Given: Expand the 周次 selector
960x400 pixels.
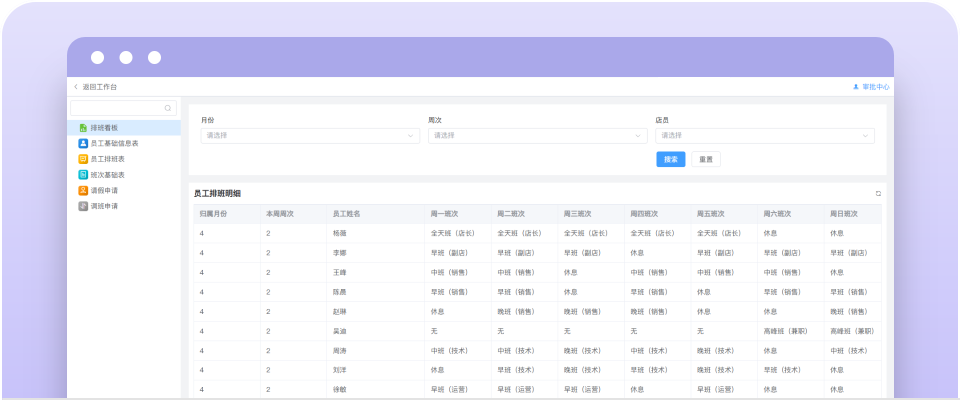Looking at the screenshot, I should 538,136.
